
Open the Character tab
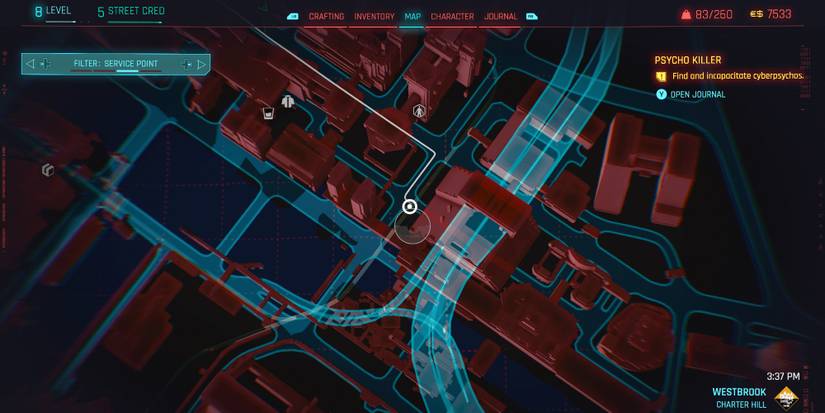click(452, 16)
